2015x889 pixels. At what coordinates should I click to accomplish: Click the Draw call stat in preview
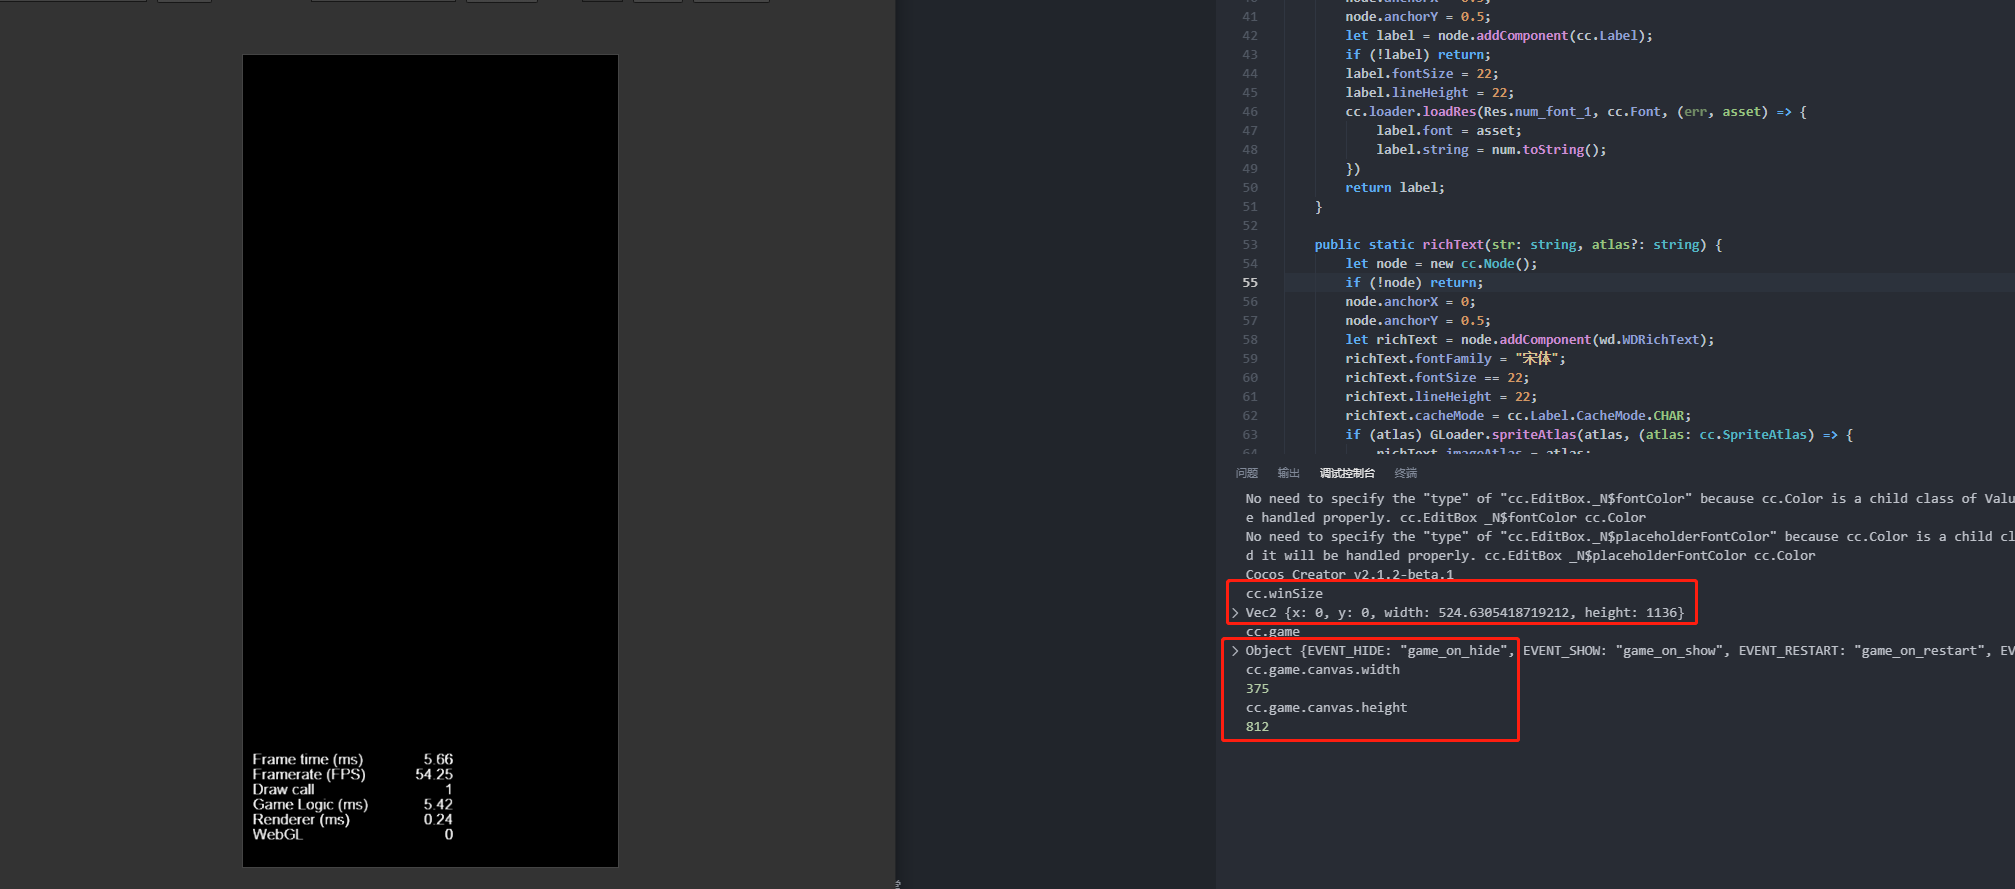(x=352, y=790)
